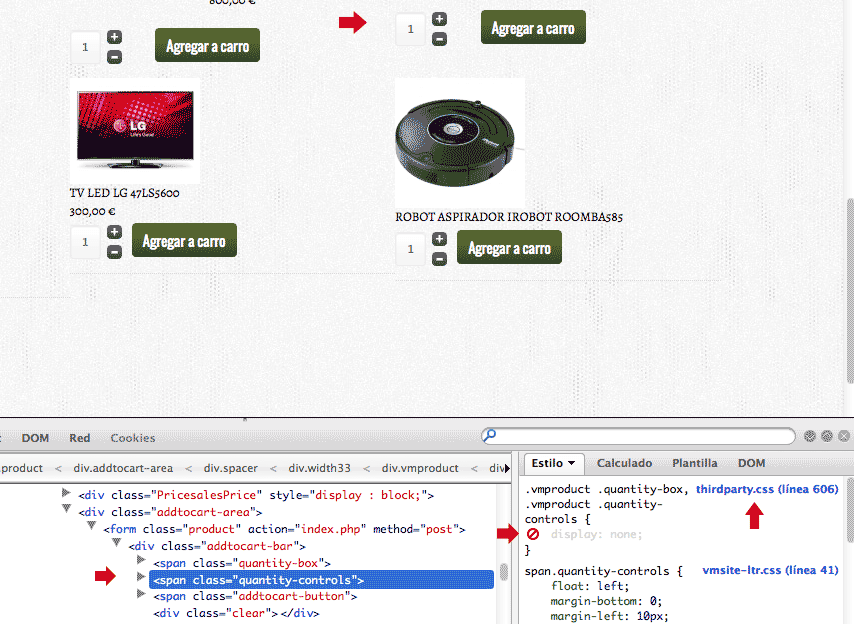
Task: Switch to the Red tab in Firebug
Action: click(80, 438)
